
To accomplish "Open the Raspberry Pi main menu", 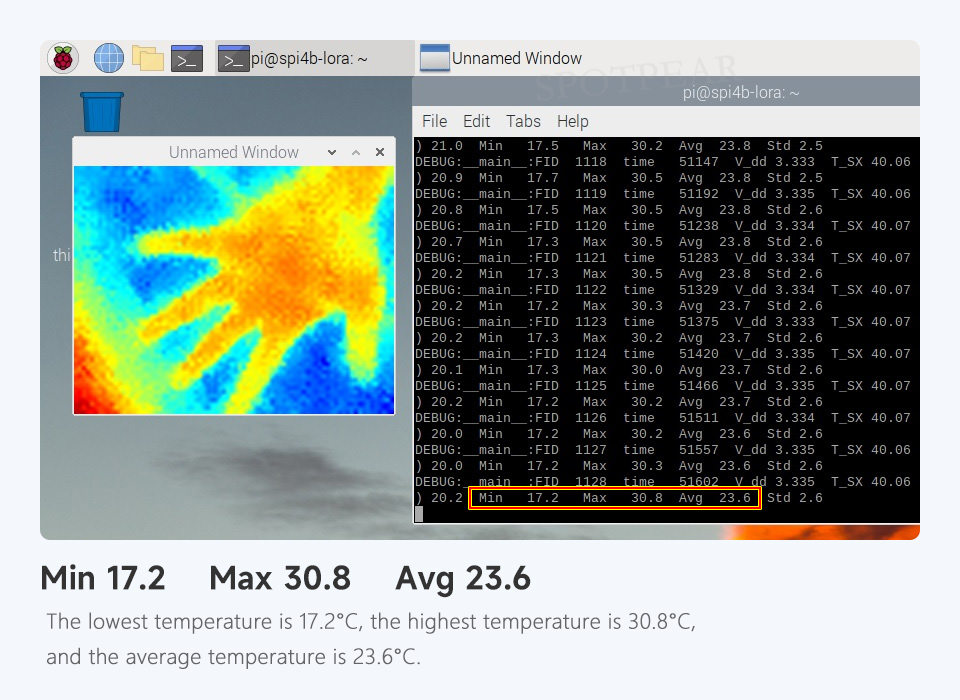I will click(63, 58).
